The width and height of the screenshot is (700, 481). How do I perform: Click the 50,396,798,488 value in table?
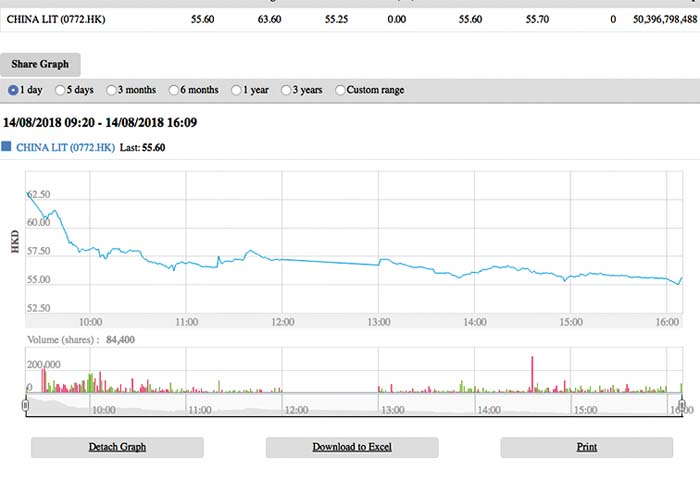665,19
